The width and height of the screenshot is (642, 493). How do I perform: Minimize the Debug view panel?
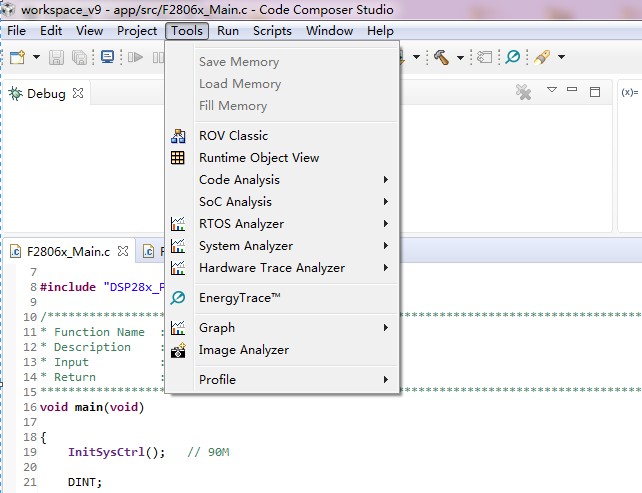(572, 89)
